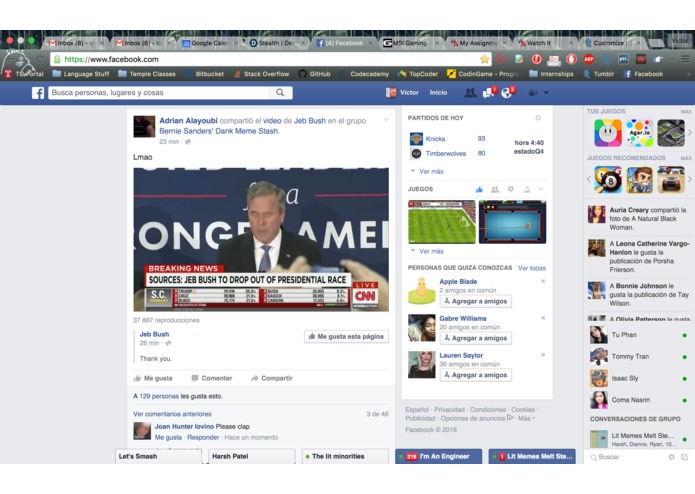This screenshot has width=695, height=494.
Task: Expand Ver más under Partidos de Hoy
Action: [x=427, y=171]
